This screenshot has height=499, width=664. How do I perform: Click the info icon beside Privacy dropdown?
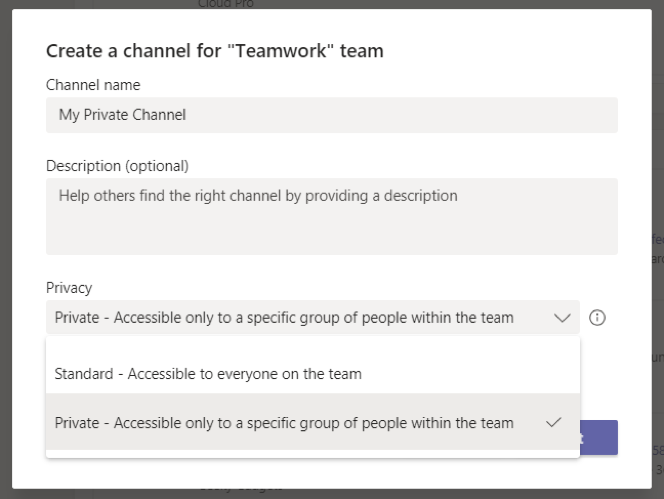point(598,318)
